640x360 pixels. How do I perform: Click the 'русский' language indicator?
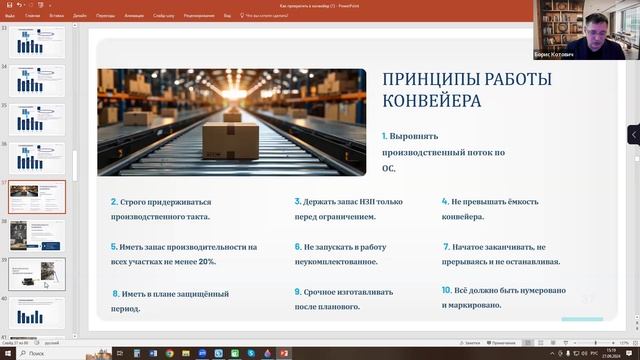tap(52, 343)
